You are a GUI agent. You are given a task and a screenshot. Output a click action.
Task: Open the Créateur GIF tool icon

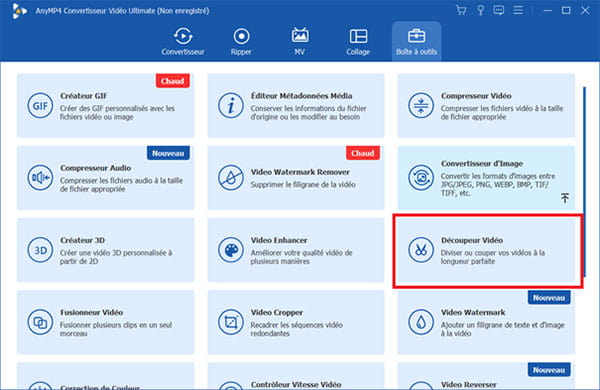click(40, 106)
